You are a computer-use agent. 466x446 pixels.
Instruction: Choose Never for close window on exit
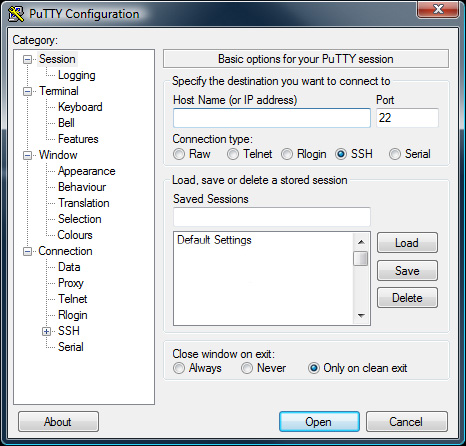click(247, 368)
